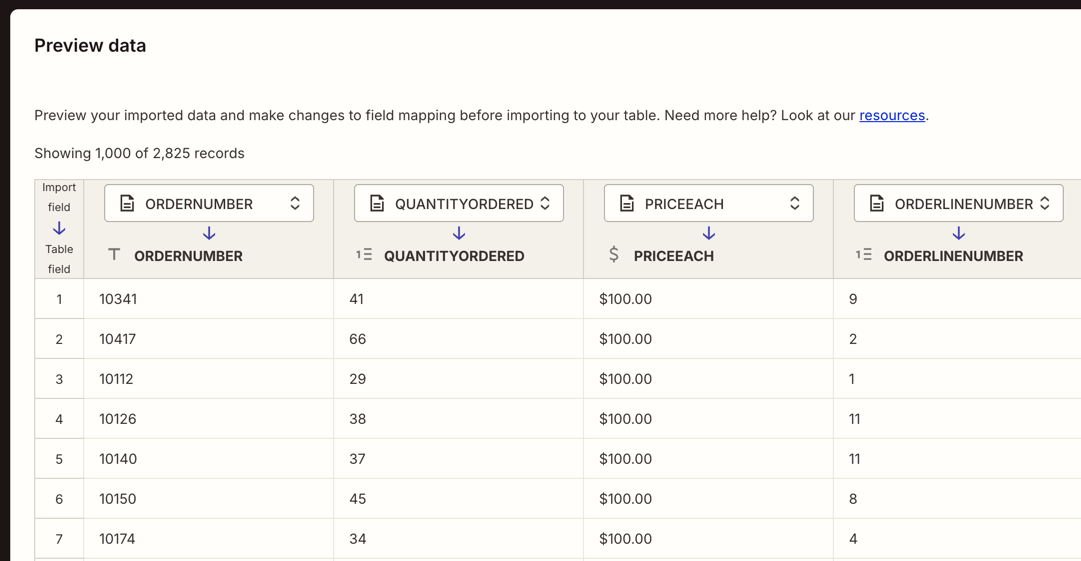
Task: Select order line number cell 8
Action: click(x=958, y=499)
